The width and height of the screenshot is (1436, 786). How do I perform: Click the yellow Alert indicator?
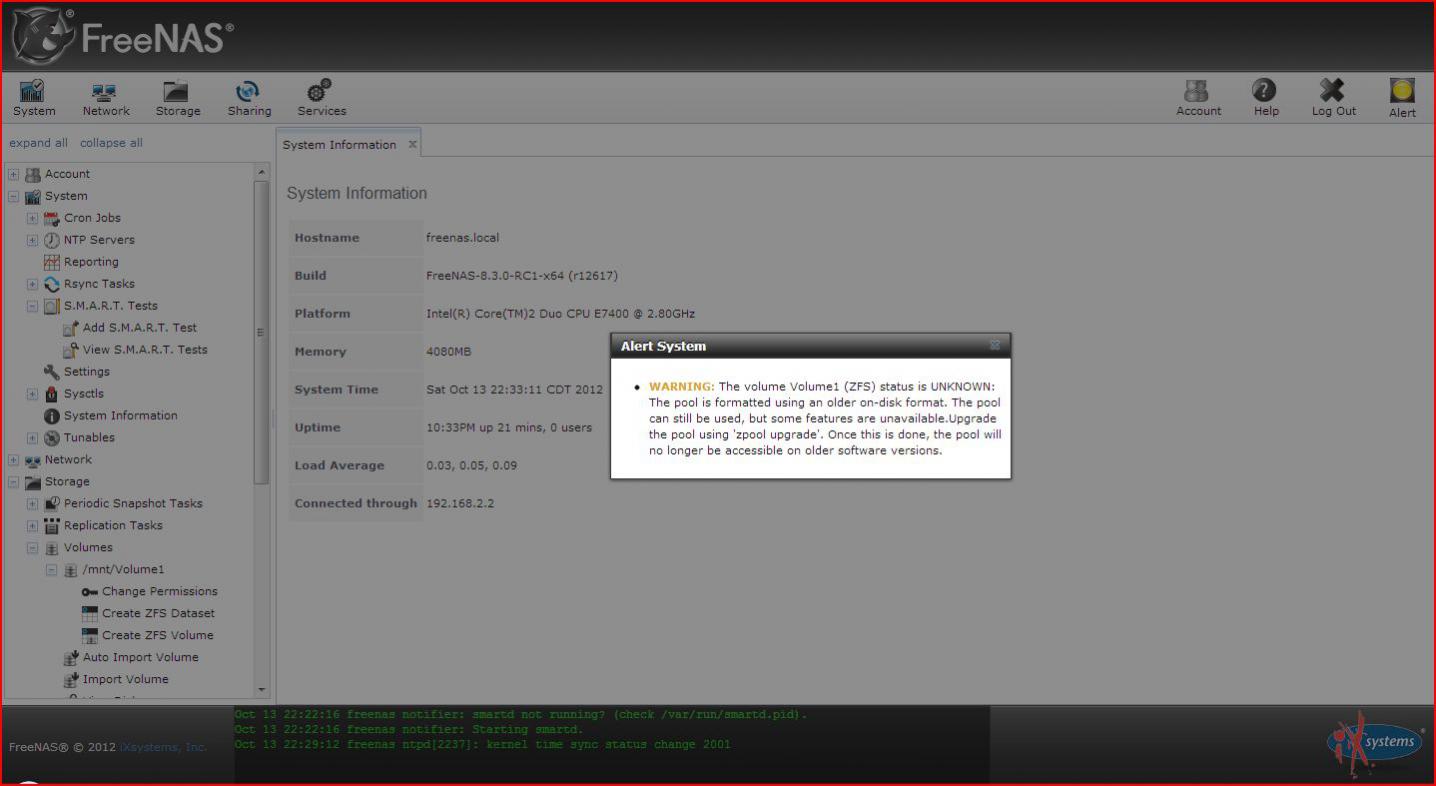[x=1402, y=91]
